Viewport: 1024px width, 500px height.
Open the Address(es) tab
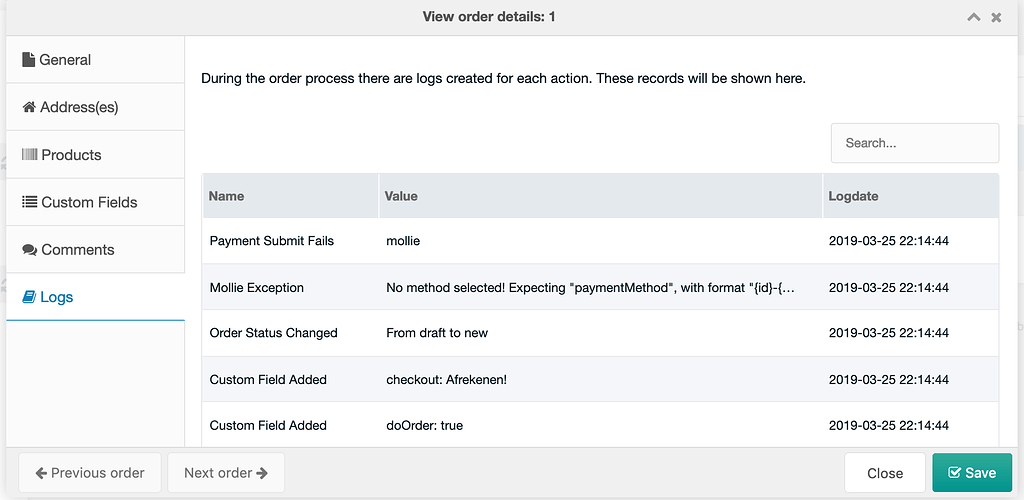[x=95, y=107]
